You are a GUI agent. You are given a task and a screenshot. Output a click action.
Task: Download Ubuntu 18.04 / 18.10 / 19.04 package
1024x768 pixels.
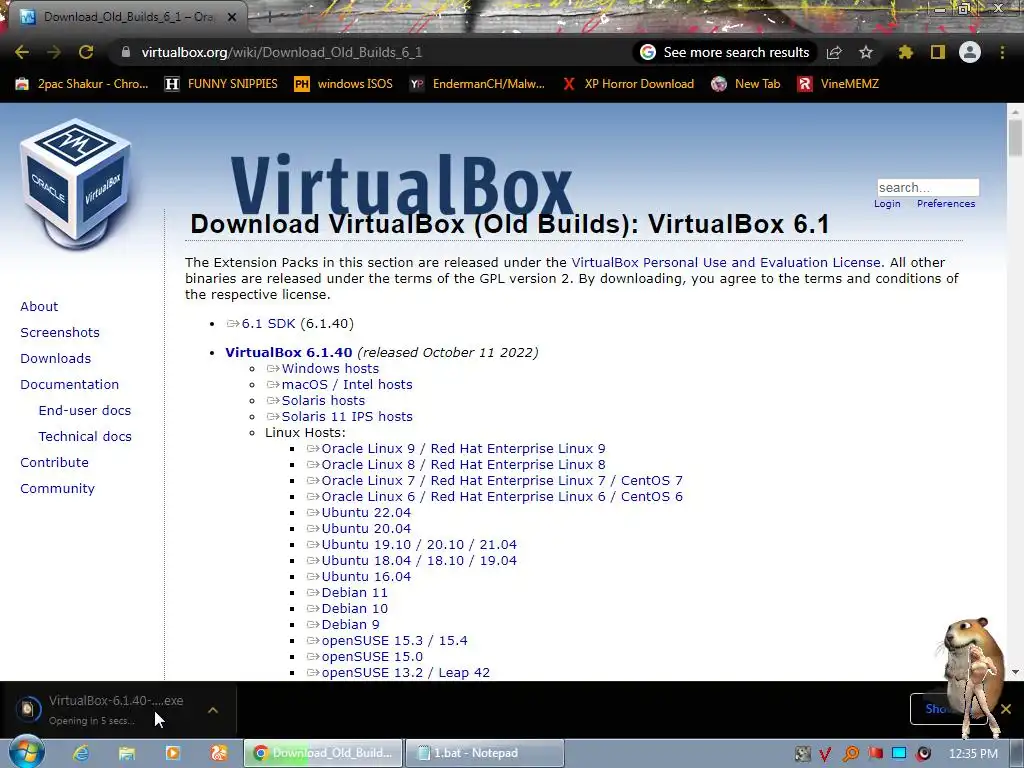[412, 560]
